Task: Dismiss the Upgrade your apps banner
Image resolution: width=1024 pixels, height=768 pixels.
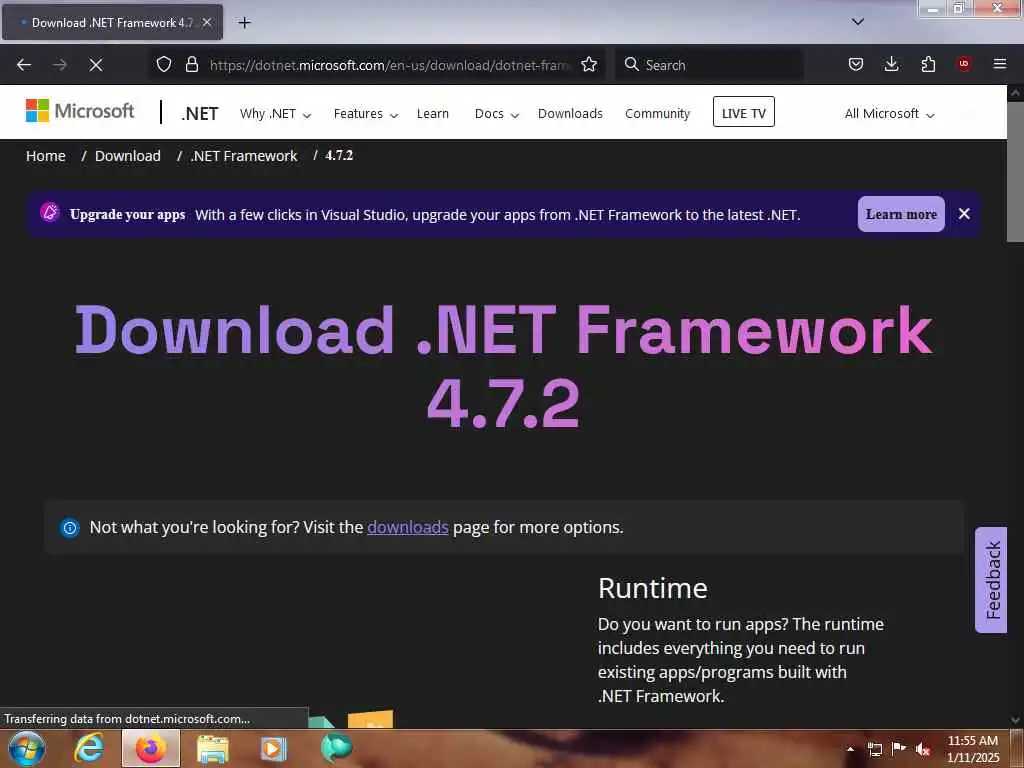Action: tap(964, 214)
